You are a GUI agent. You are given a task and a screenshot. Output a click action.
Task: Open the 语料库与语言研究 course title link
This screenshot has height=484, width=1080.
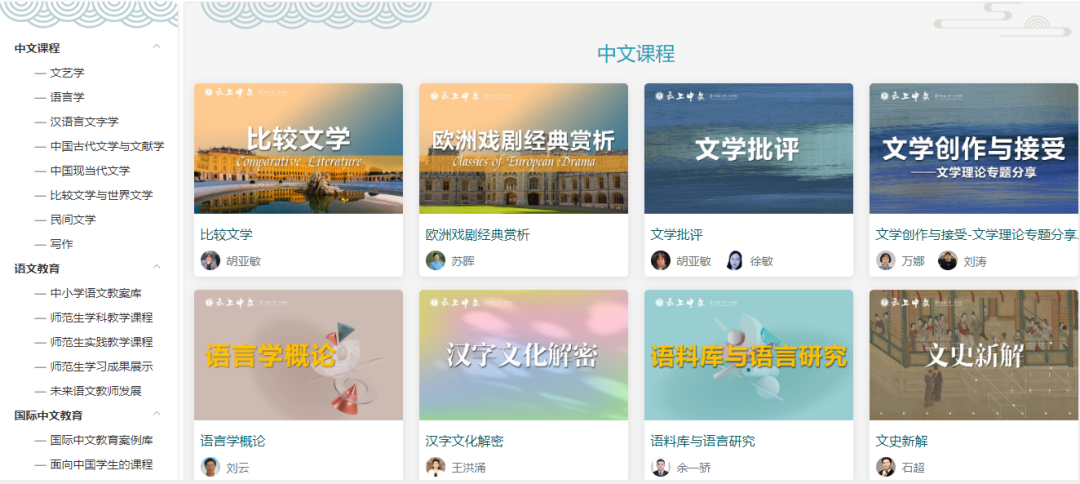pyautogui.click(x=703, y=441)
